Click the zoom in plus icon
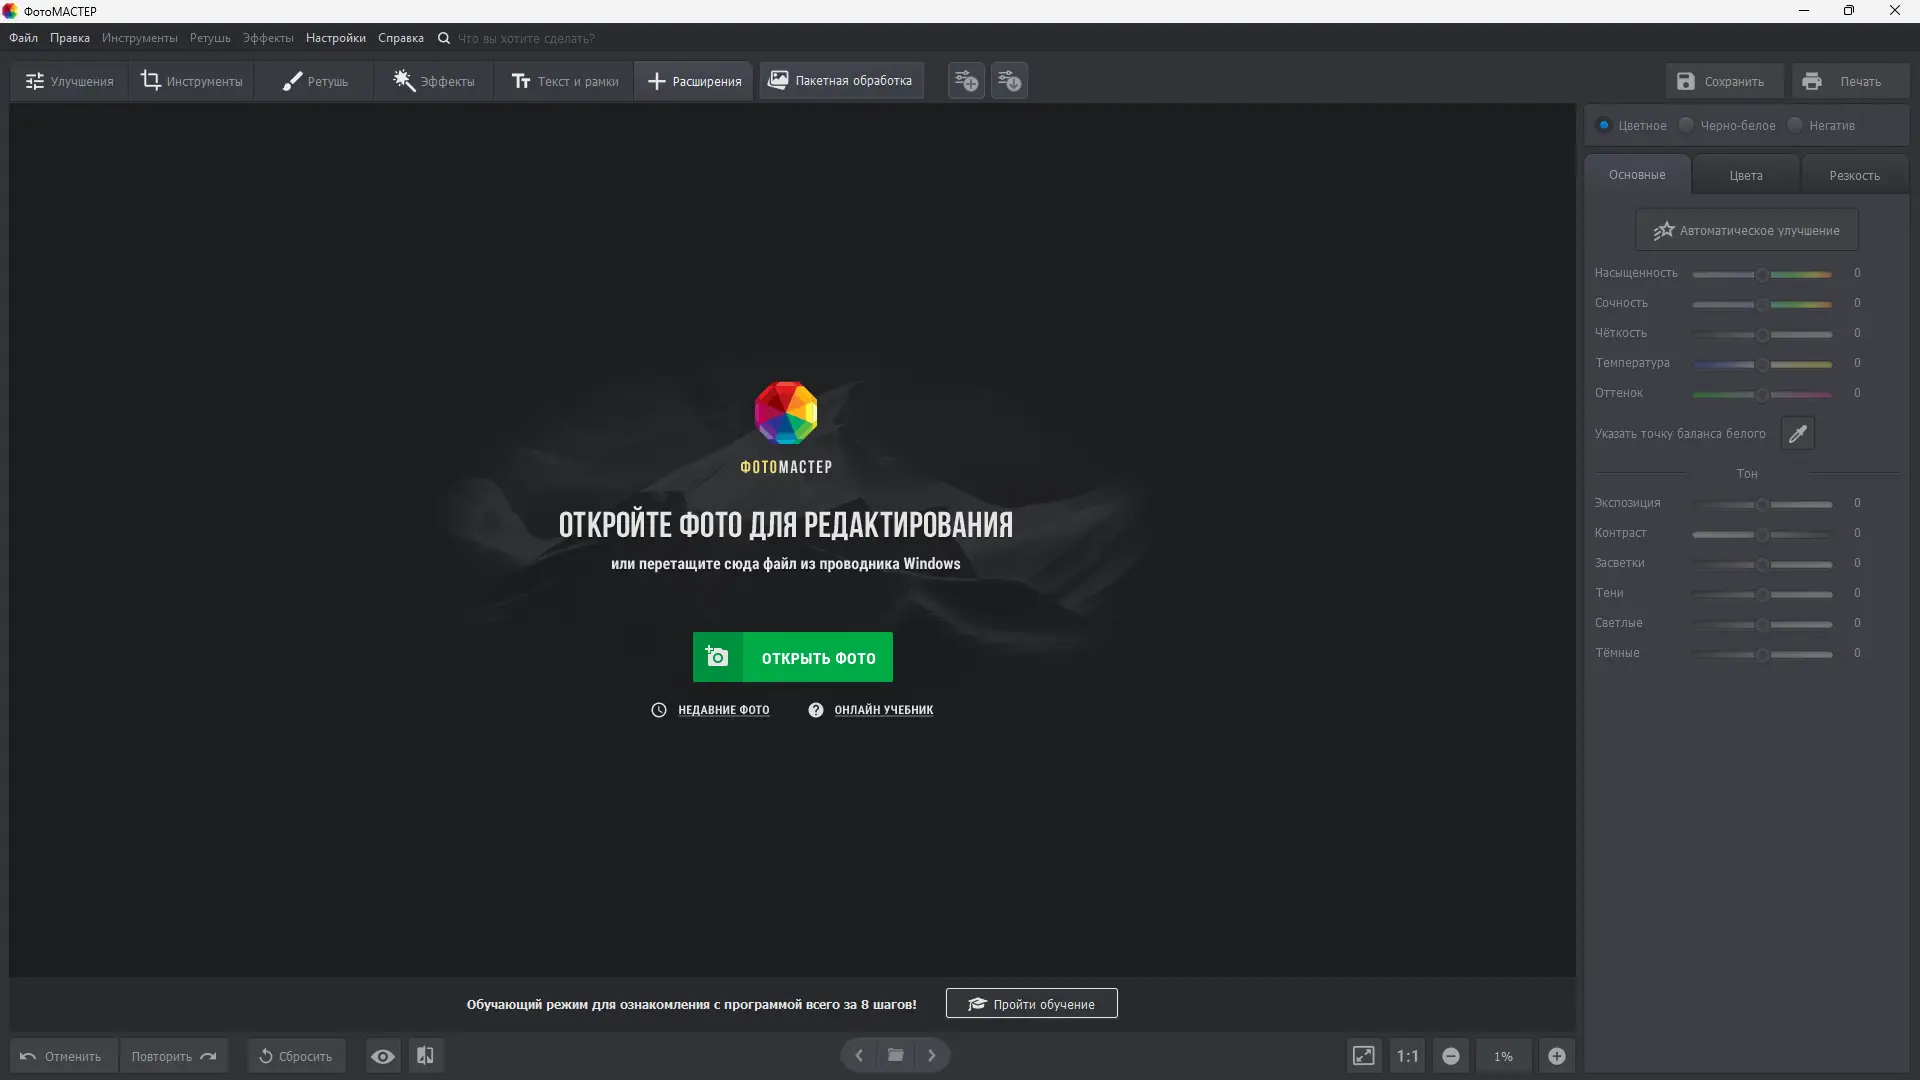1920x1080 pixels. [1557, 1056]
